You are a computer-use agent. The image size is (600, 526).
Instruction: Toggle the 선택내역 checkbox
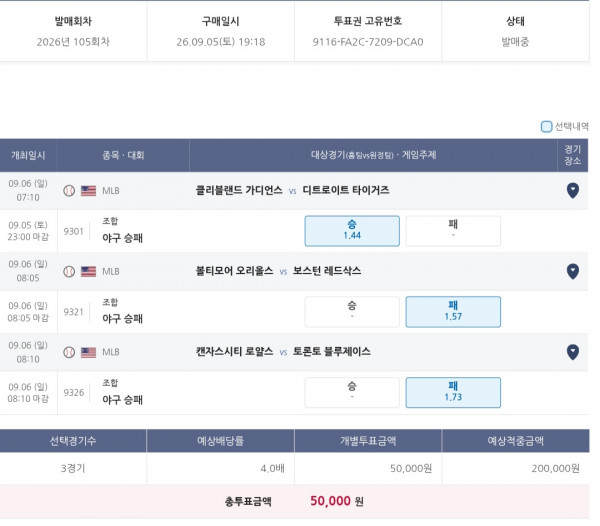click(546, 126)
